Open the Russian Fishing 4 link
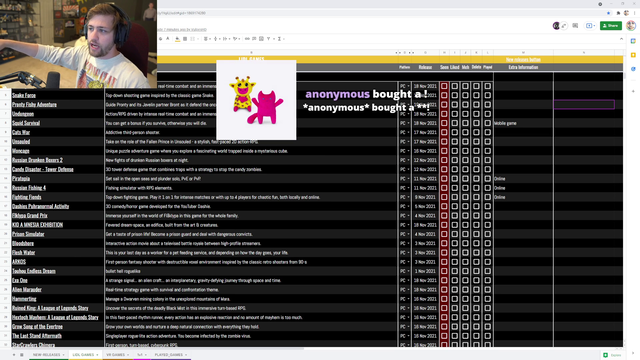640x360 pixels. pyautogui.click(x=29, y=188)
